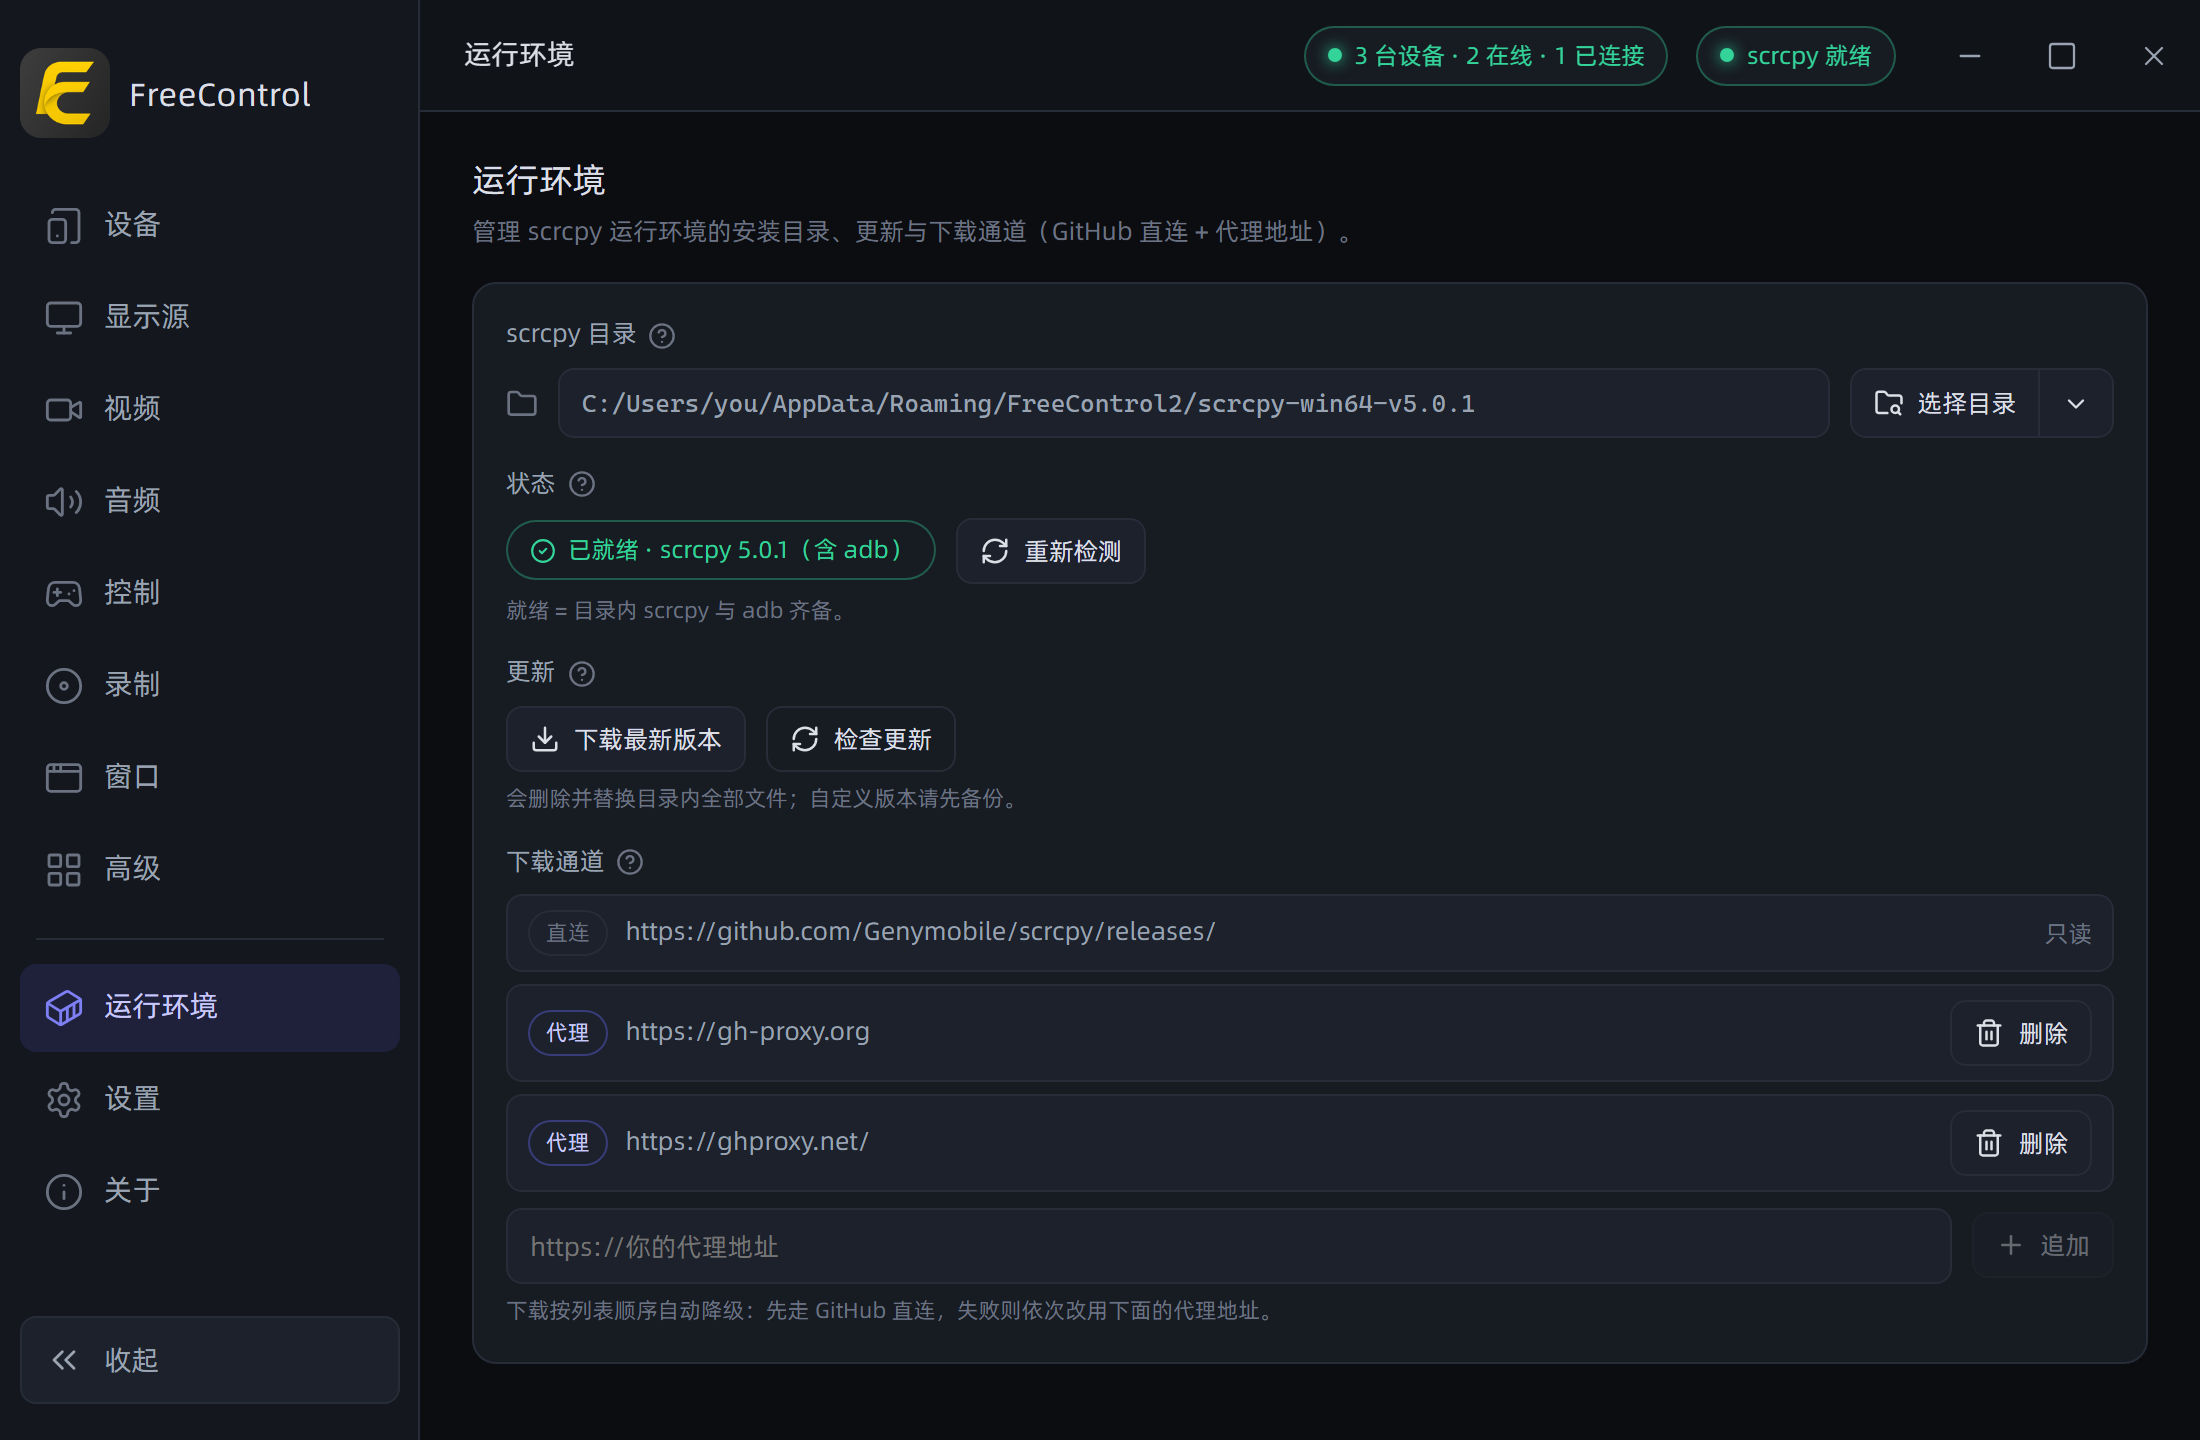Minimize the FreeControl window
Screen dimensions: 2200x1440
click(x=1970, y=56)
